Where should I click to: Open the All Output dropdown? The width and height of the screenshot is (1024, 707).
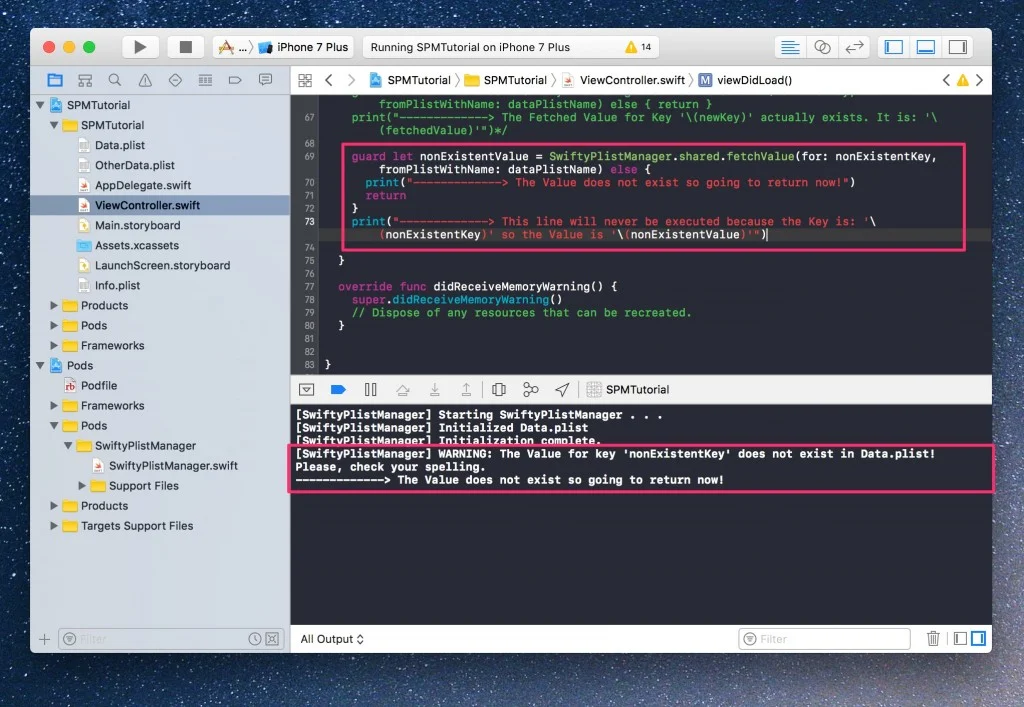pos(332,639)
